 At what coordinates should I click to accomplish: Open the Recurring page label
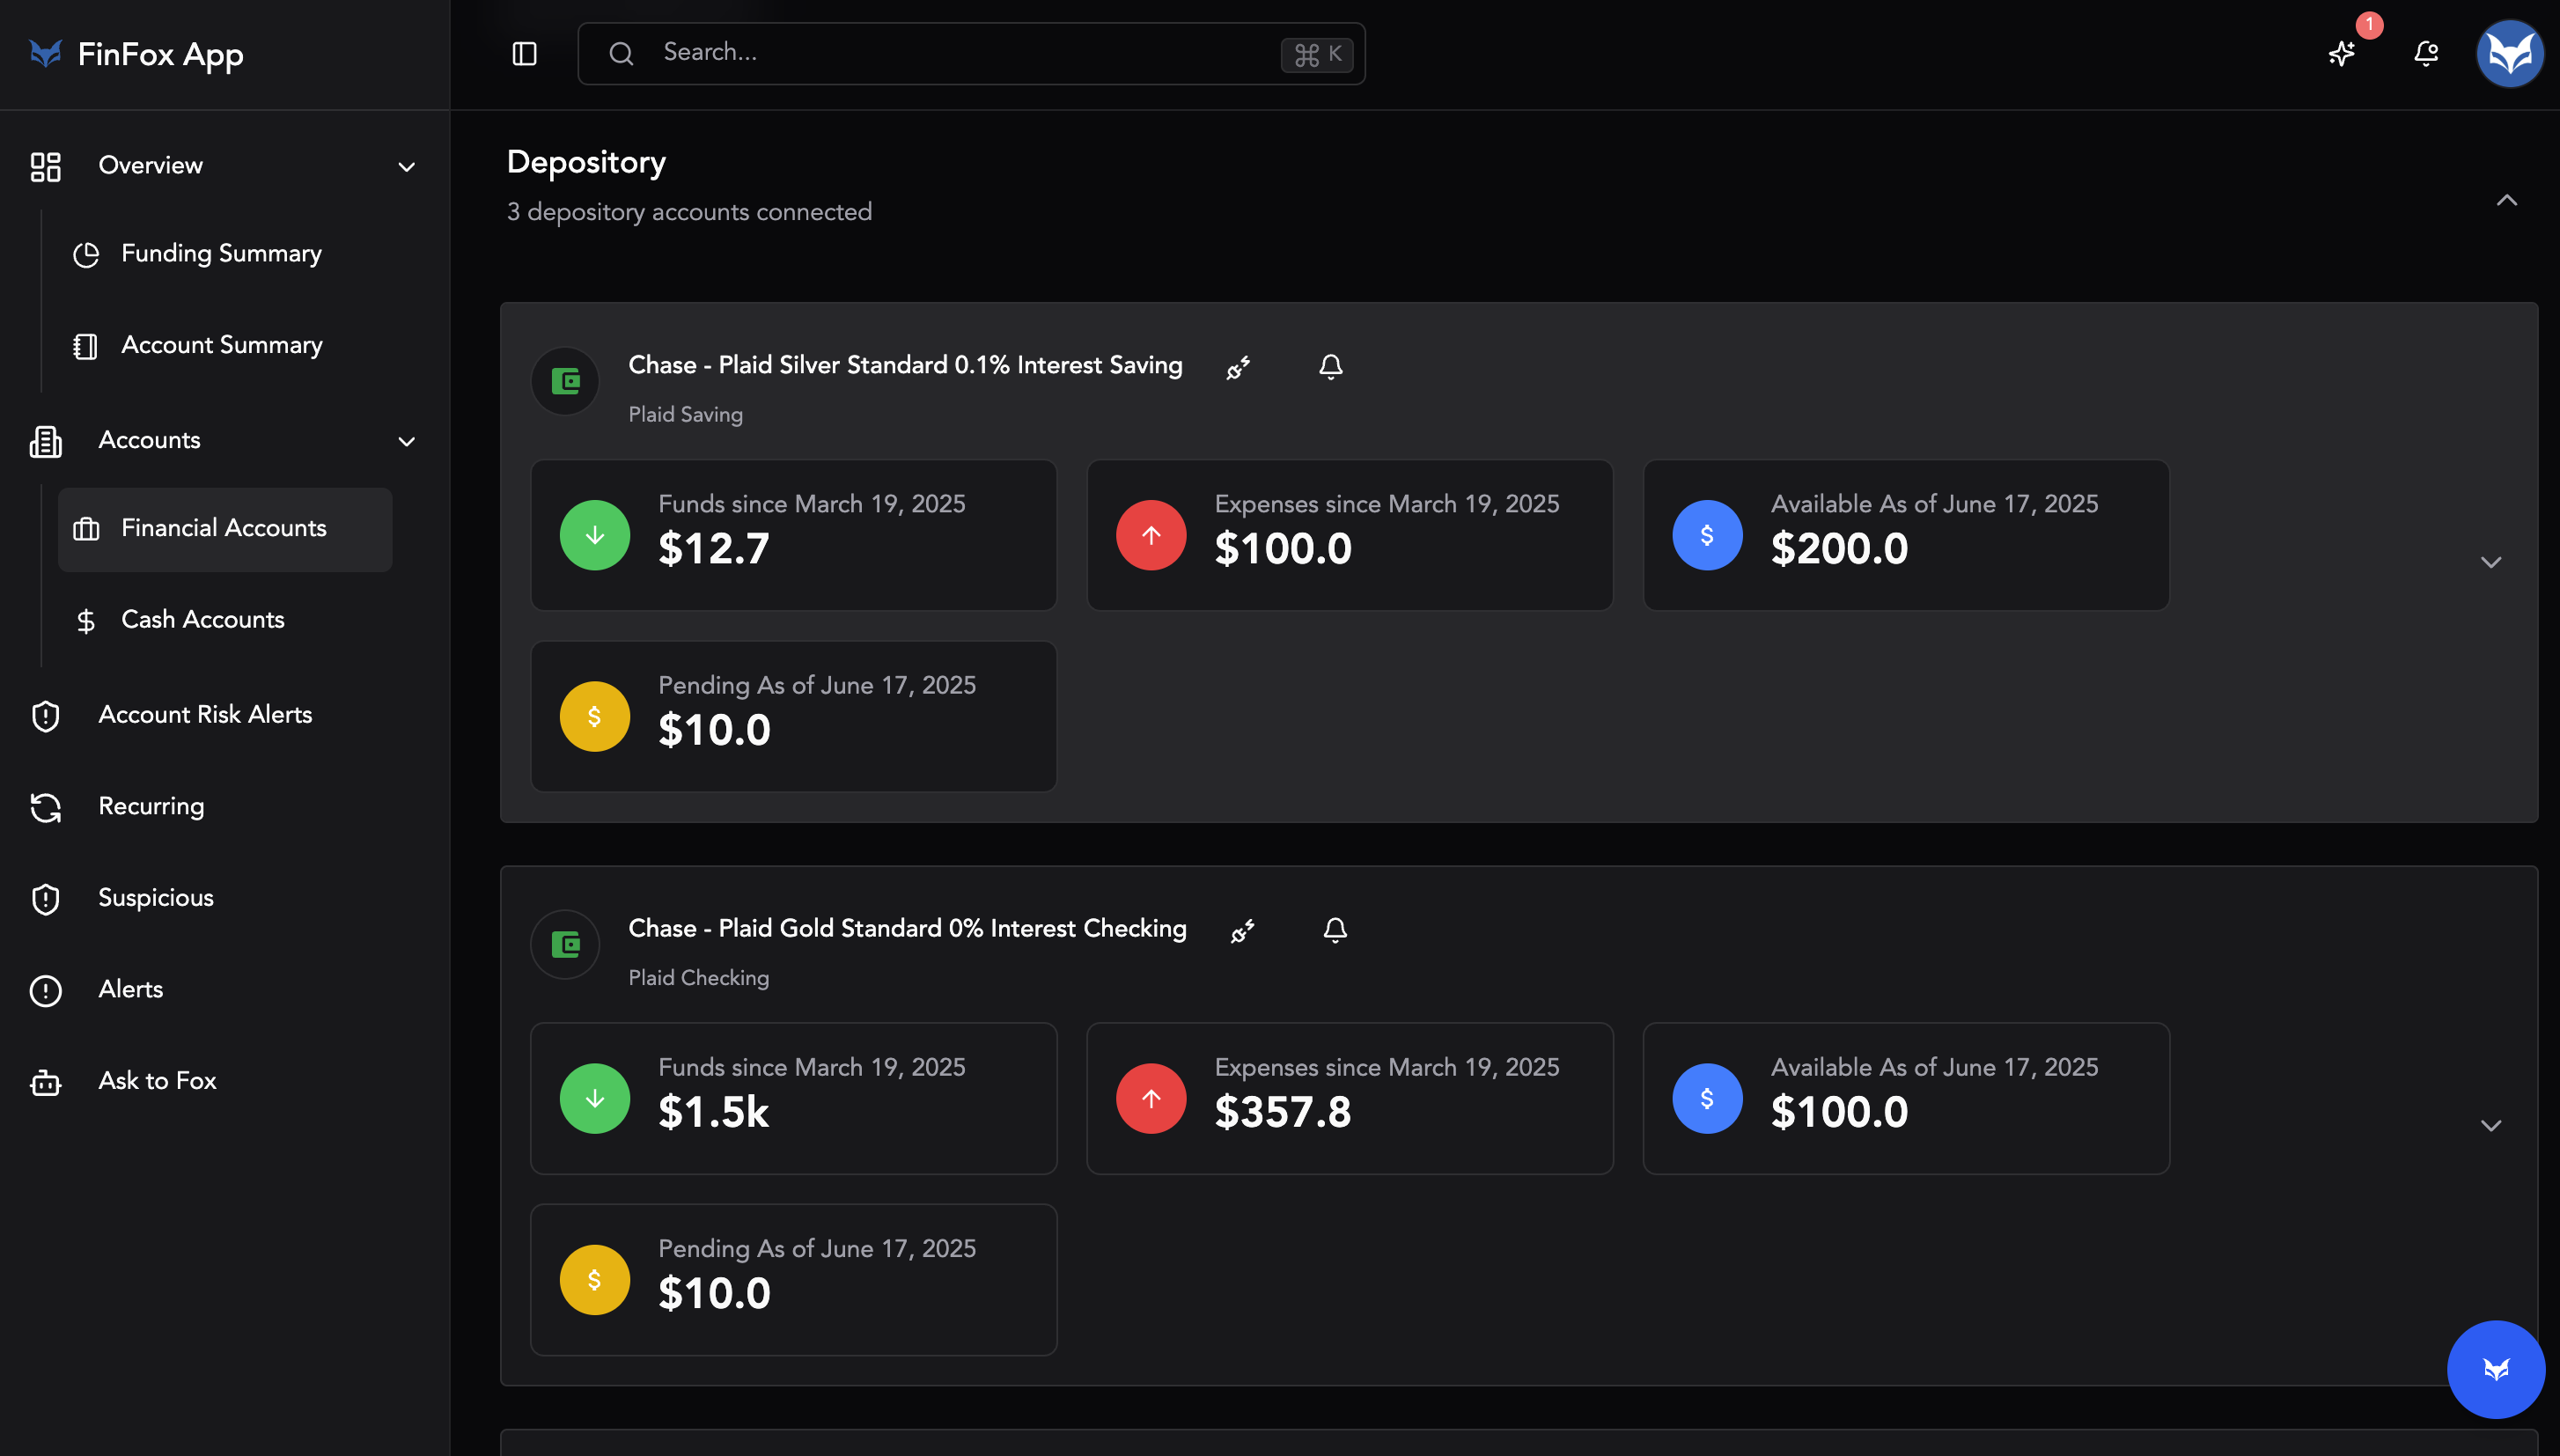point(151,806)
